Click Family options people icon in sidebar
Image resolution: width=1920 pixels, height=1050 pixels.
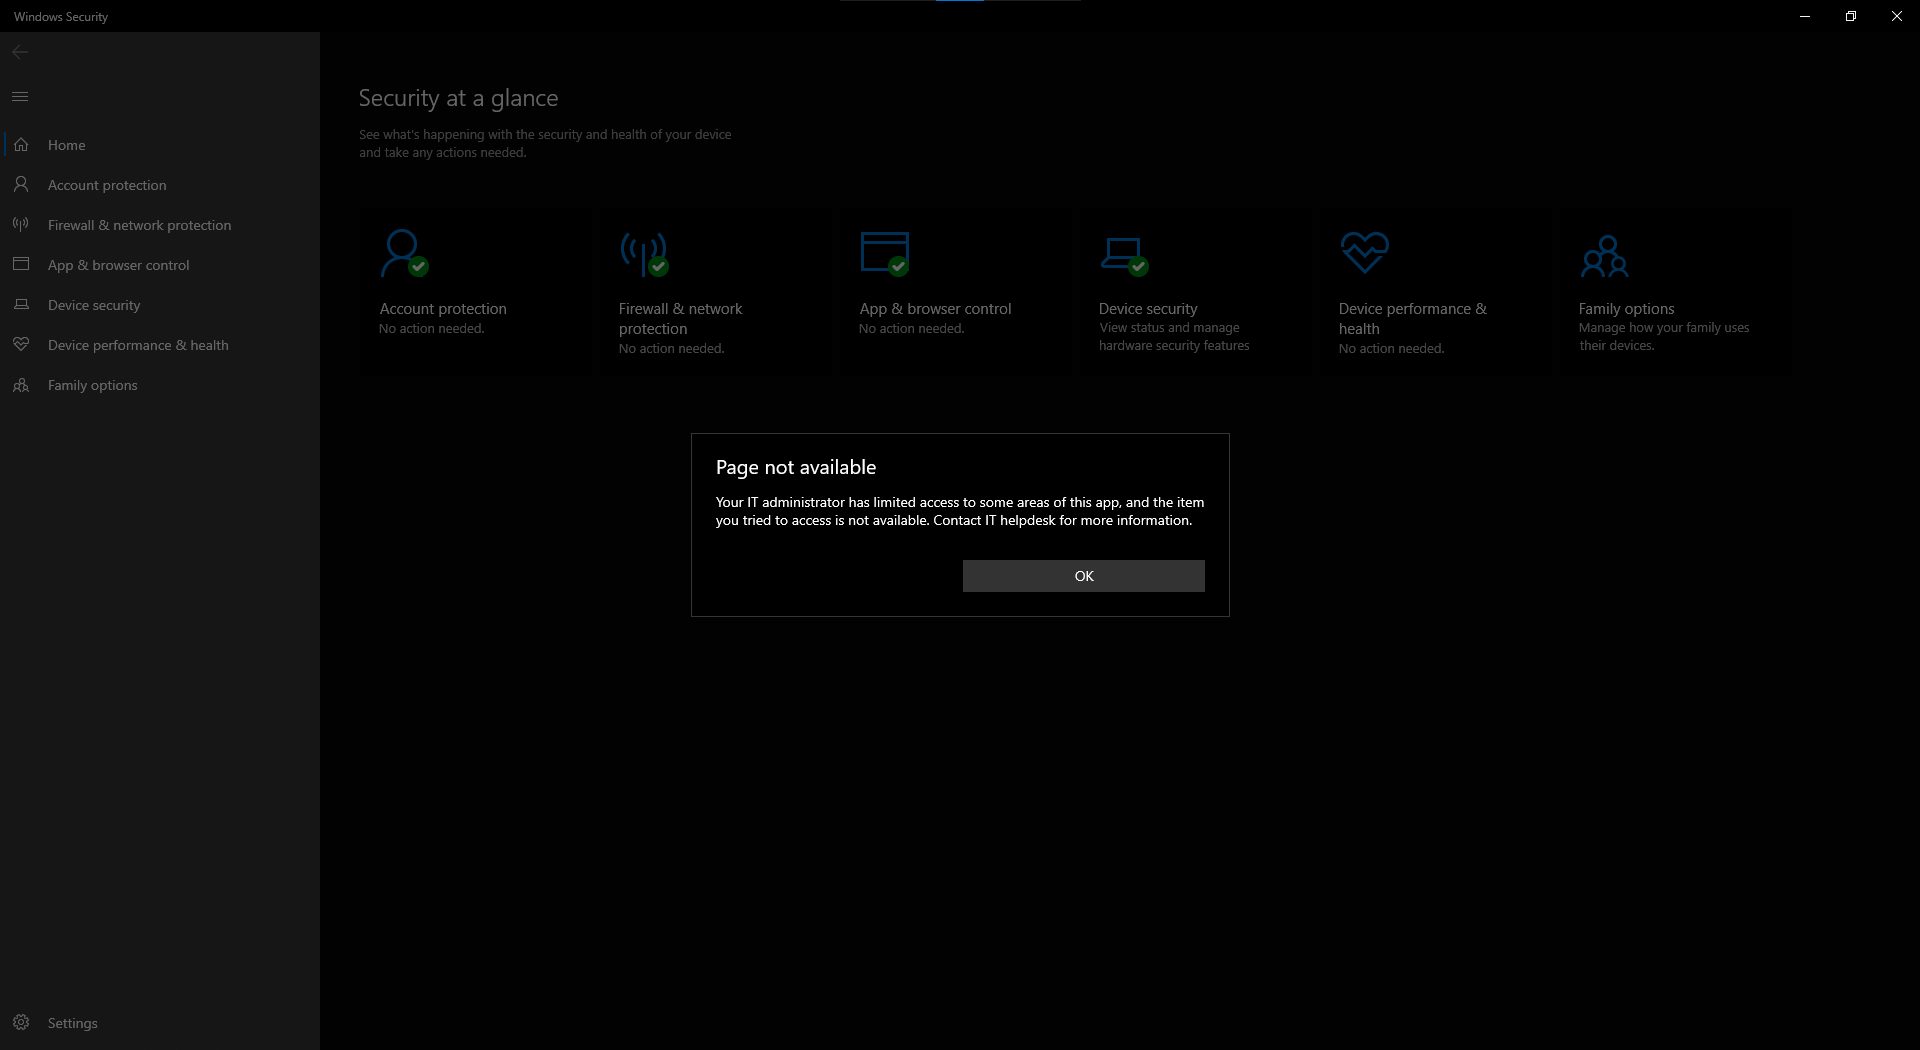(21, 385)
